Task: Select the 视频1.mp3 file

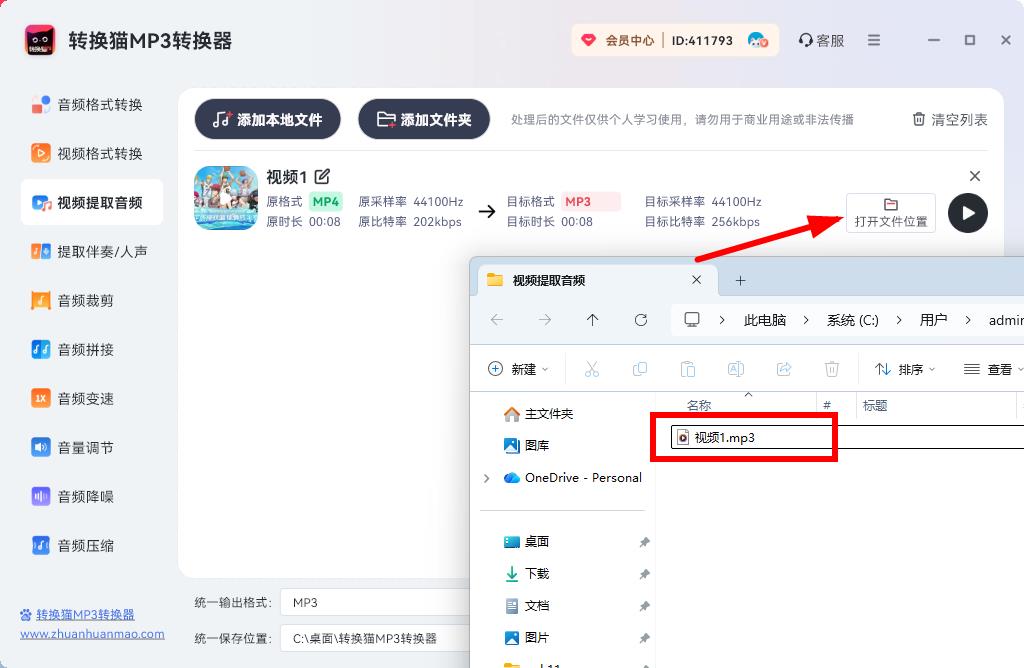Action: 723,438
